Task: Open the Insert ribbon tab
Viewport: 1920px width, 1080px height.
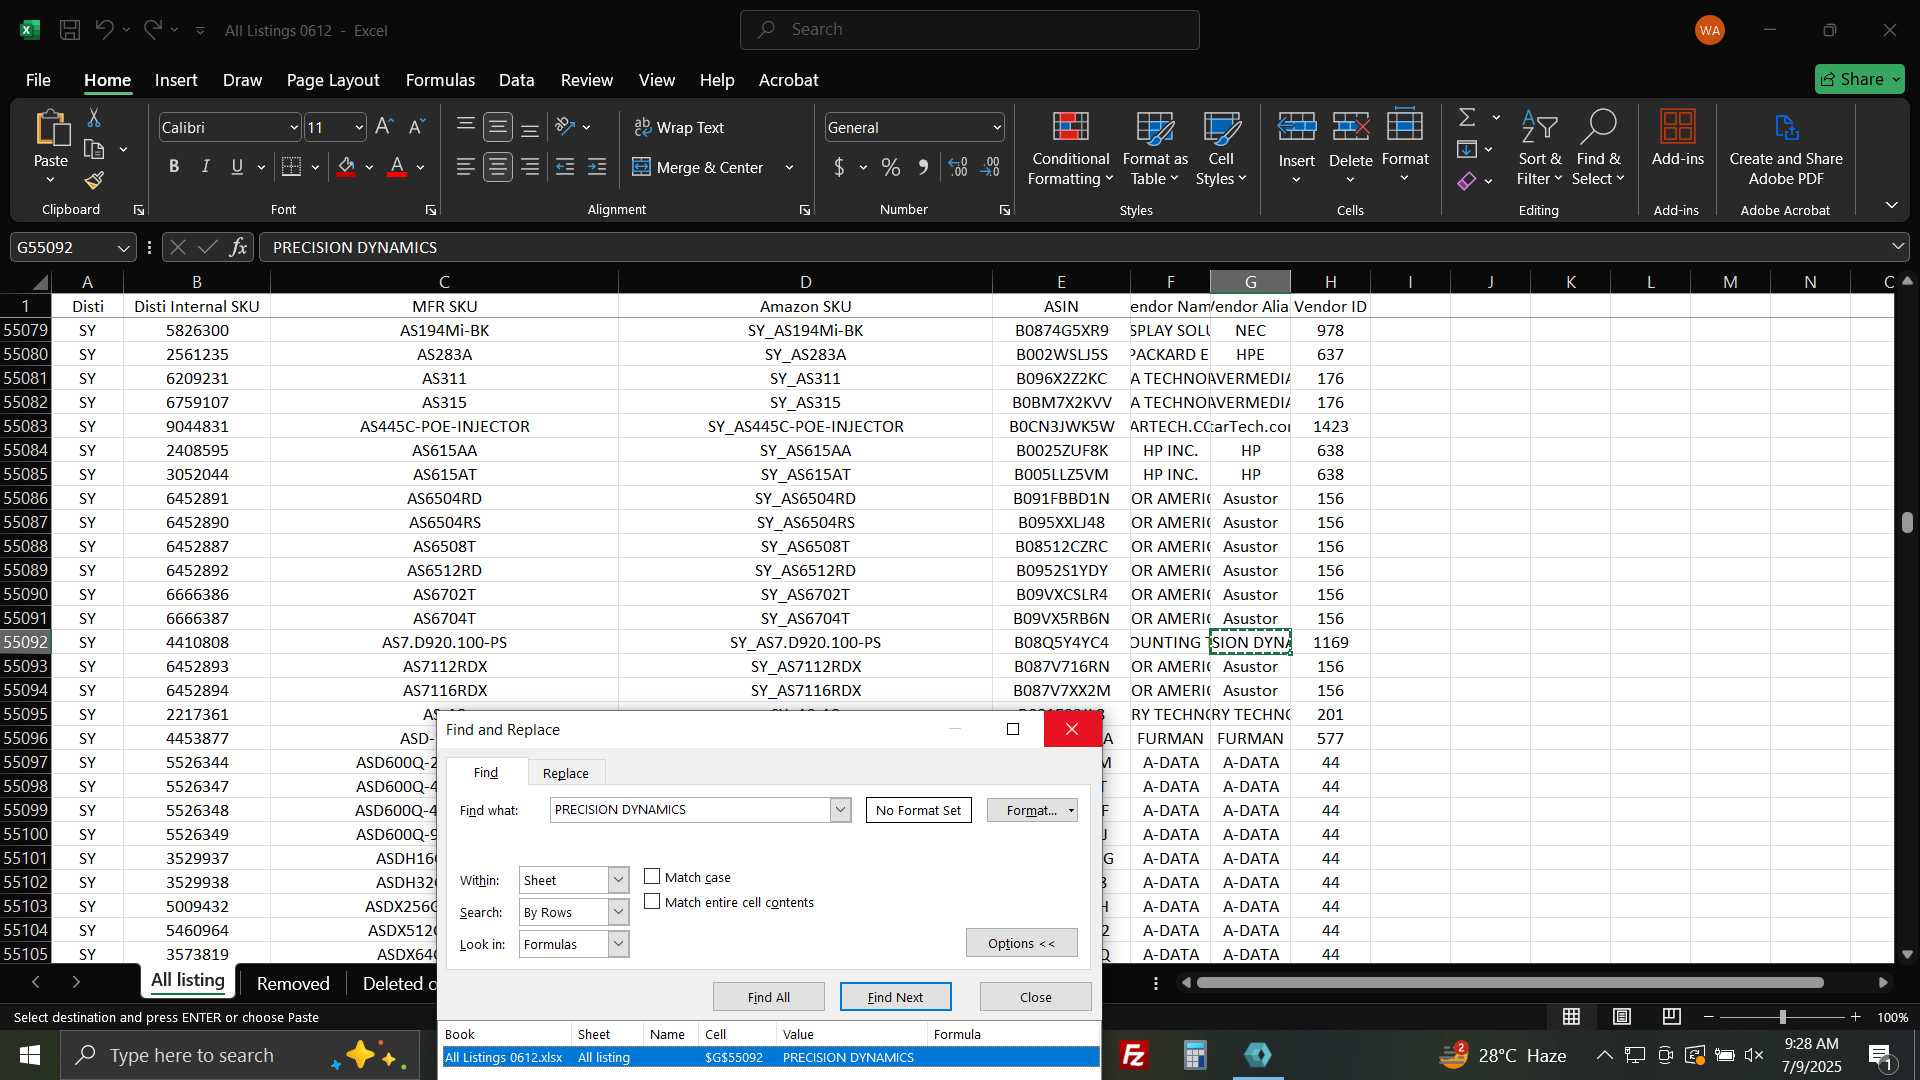Action: 176,80
